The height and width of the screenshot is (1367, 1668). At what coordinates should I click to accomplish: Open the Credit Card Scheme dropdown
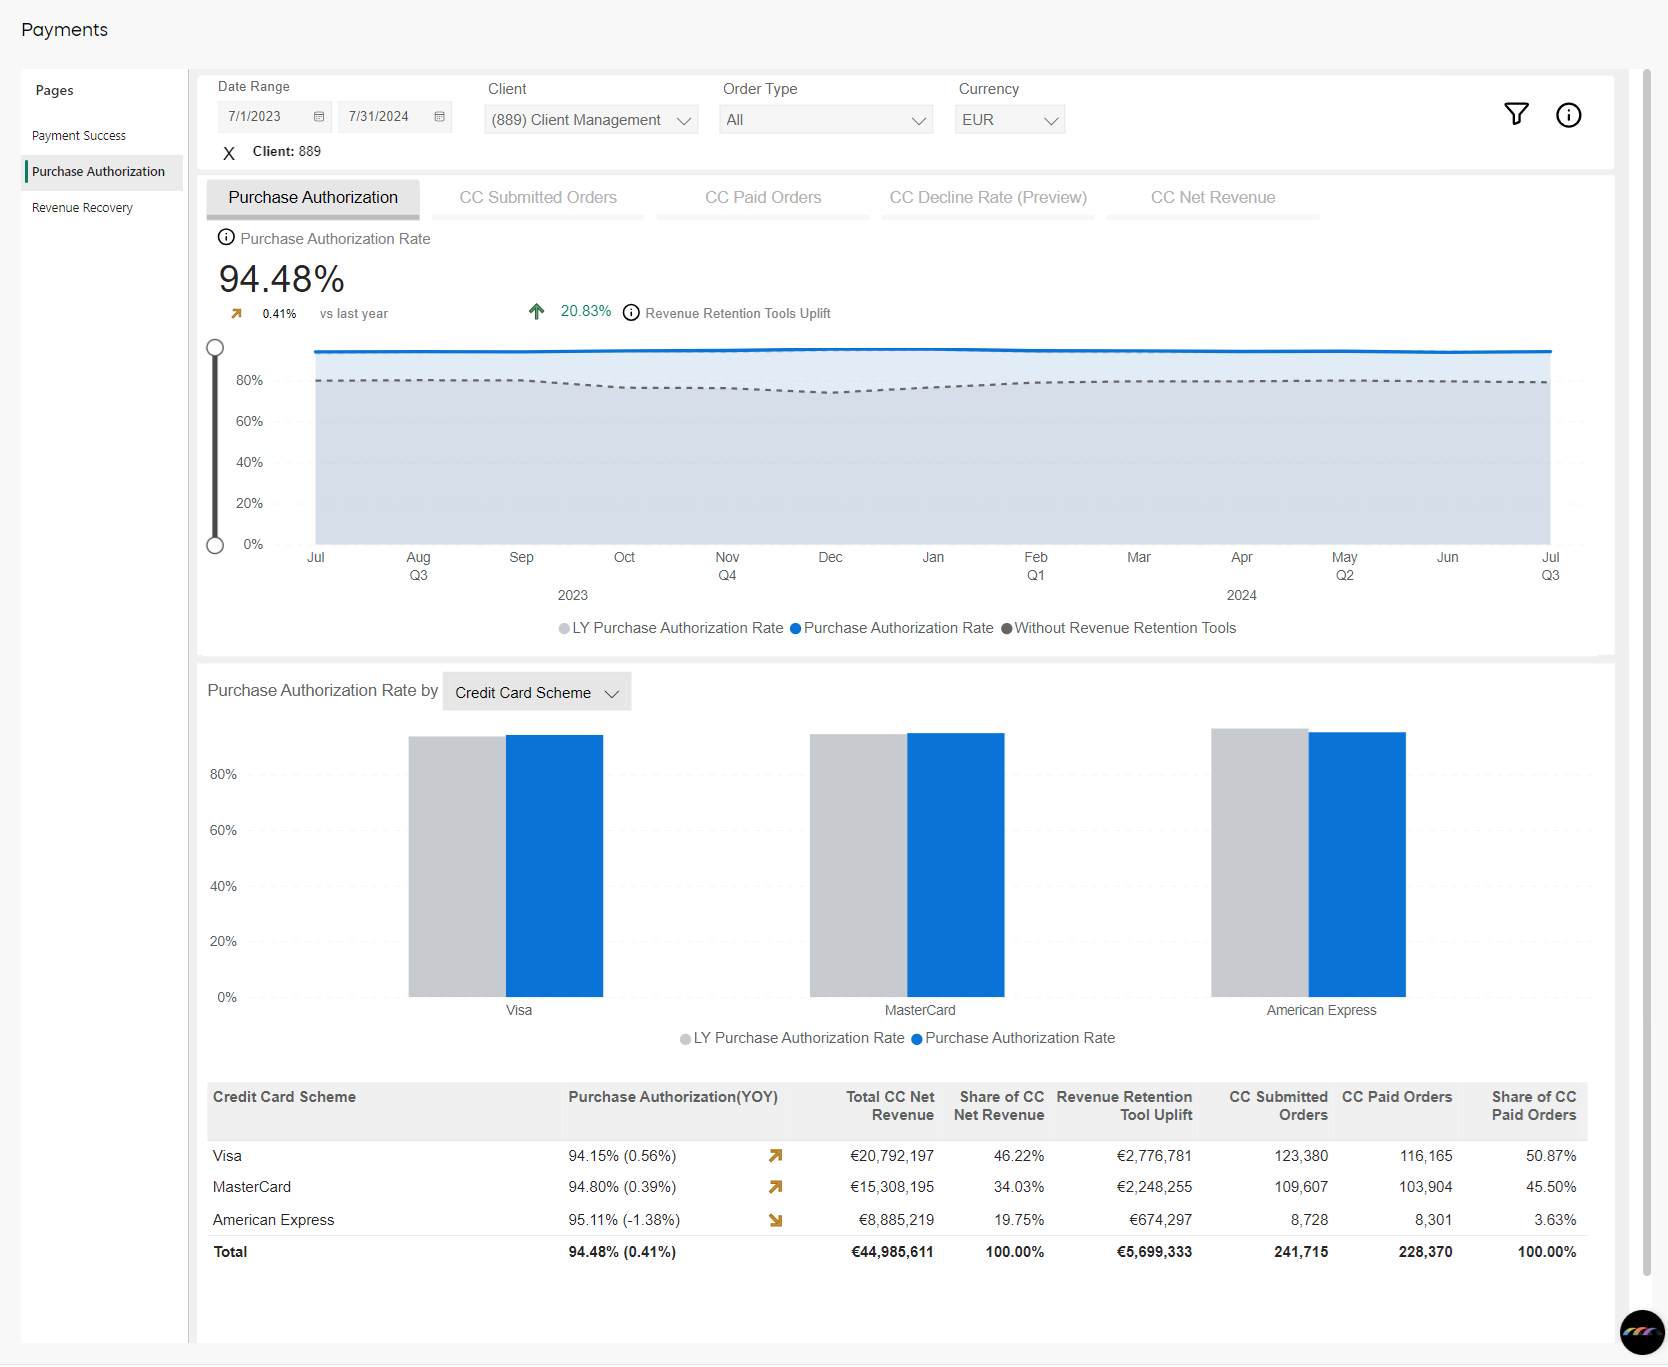(537, 692)
